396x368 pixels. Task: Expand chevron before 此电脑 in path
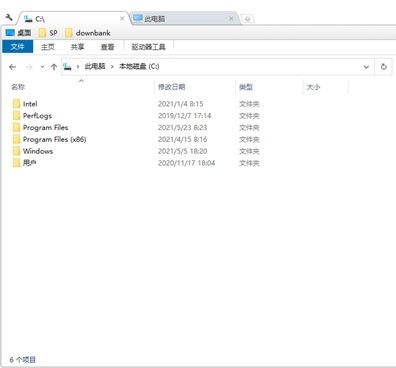point(78,67)
